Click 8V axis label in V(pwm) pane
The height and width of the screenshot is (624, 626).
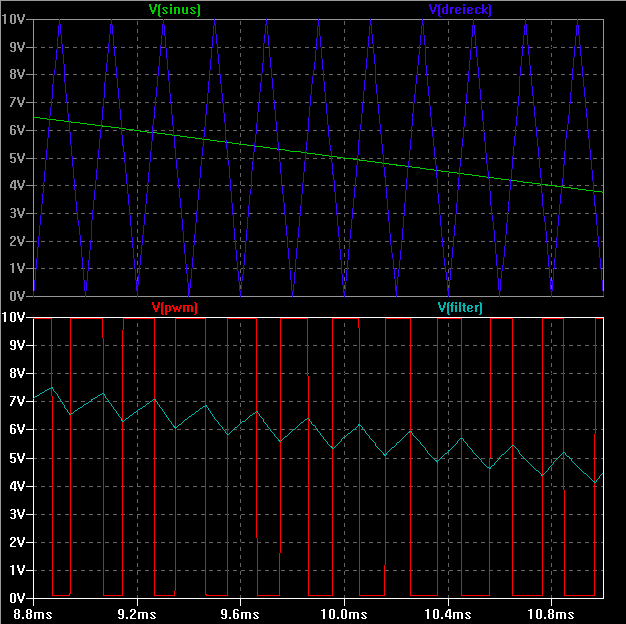17,374
